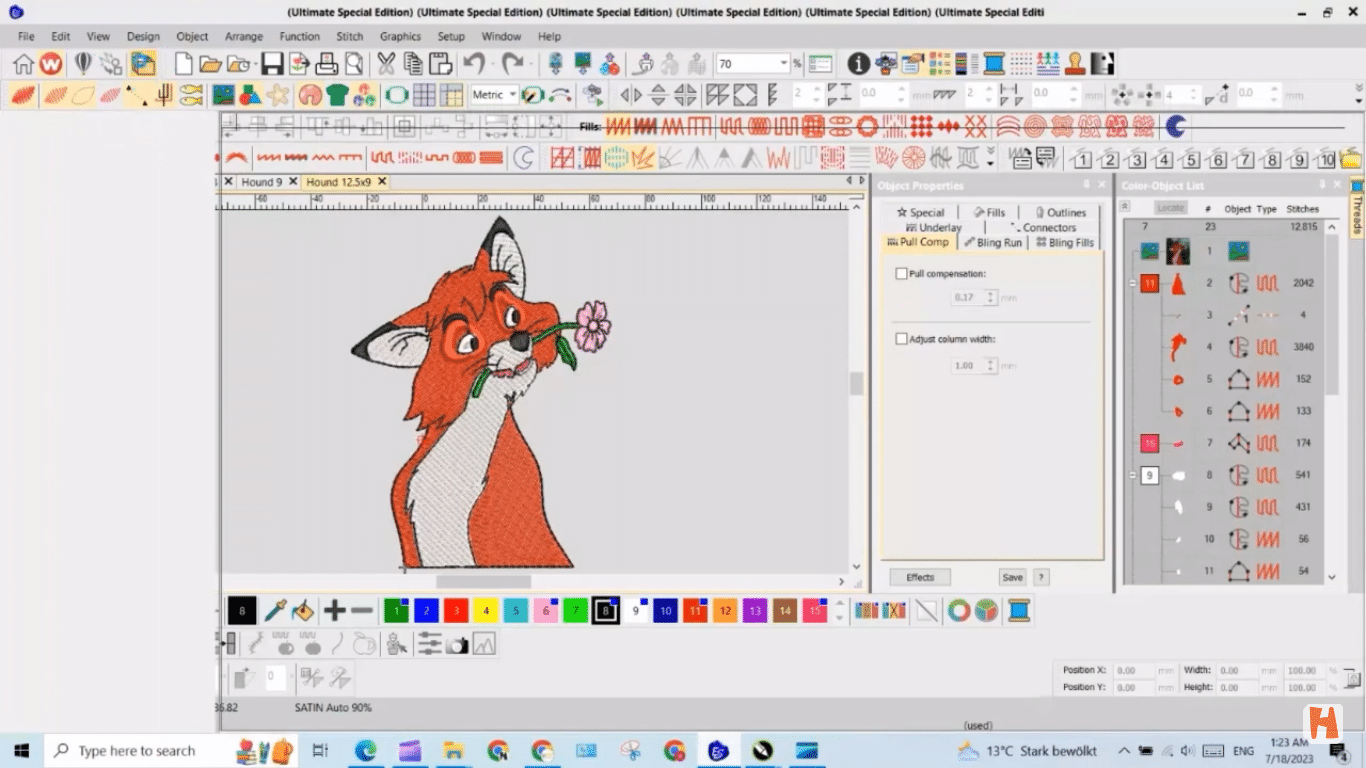This screenshot has width=1366, height=768.
Task: Collapse the color 11 group in Color-Object List
Action: [1133, 284]
